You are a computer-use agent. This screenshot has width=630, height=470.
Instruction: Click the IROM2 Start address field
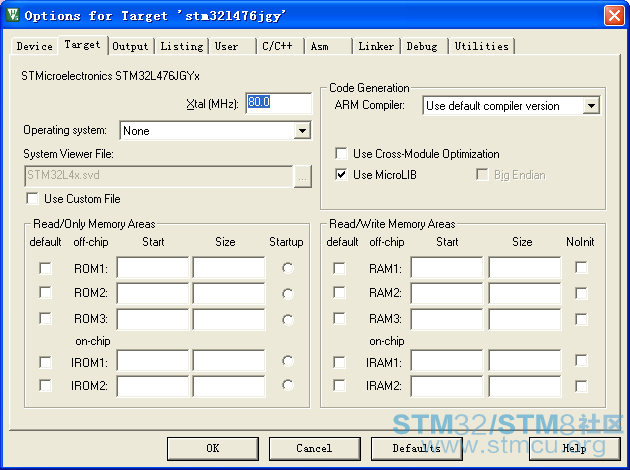point(153,386)
